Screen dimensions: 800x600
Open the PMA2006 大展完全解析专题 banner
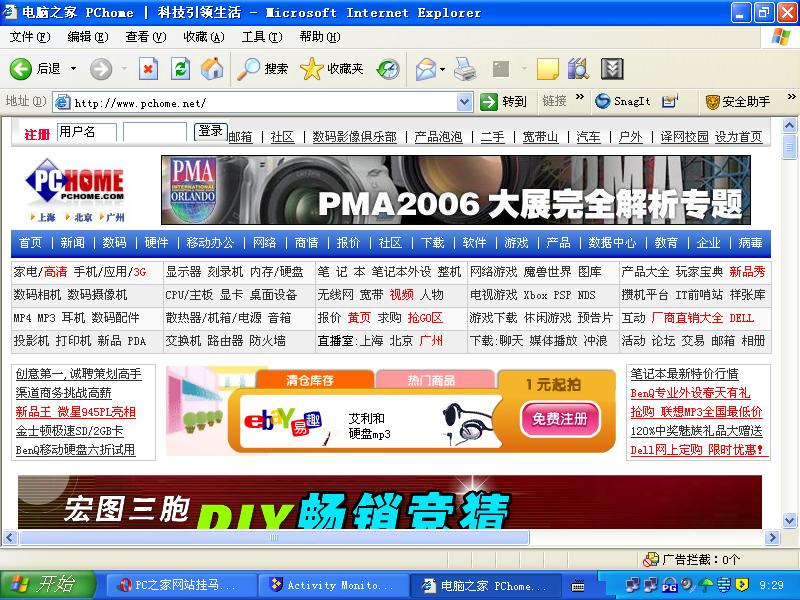pyautogui.click(x=456, y=190)
